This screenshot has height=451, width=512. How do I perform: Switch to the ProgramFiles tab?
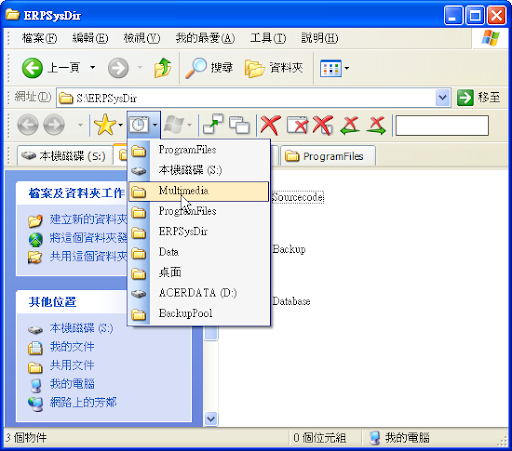[328, 156]
